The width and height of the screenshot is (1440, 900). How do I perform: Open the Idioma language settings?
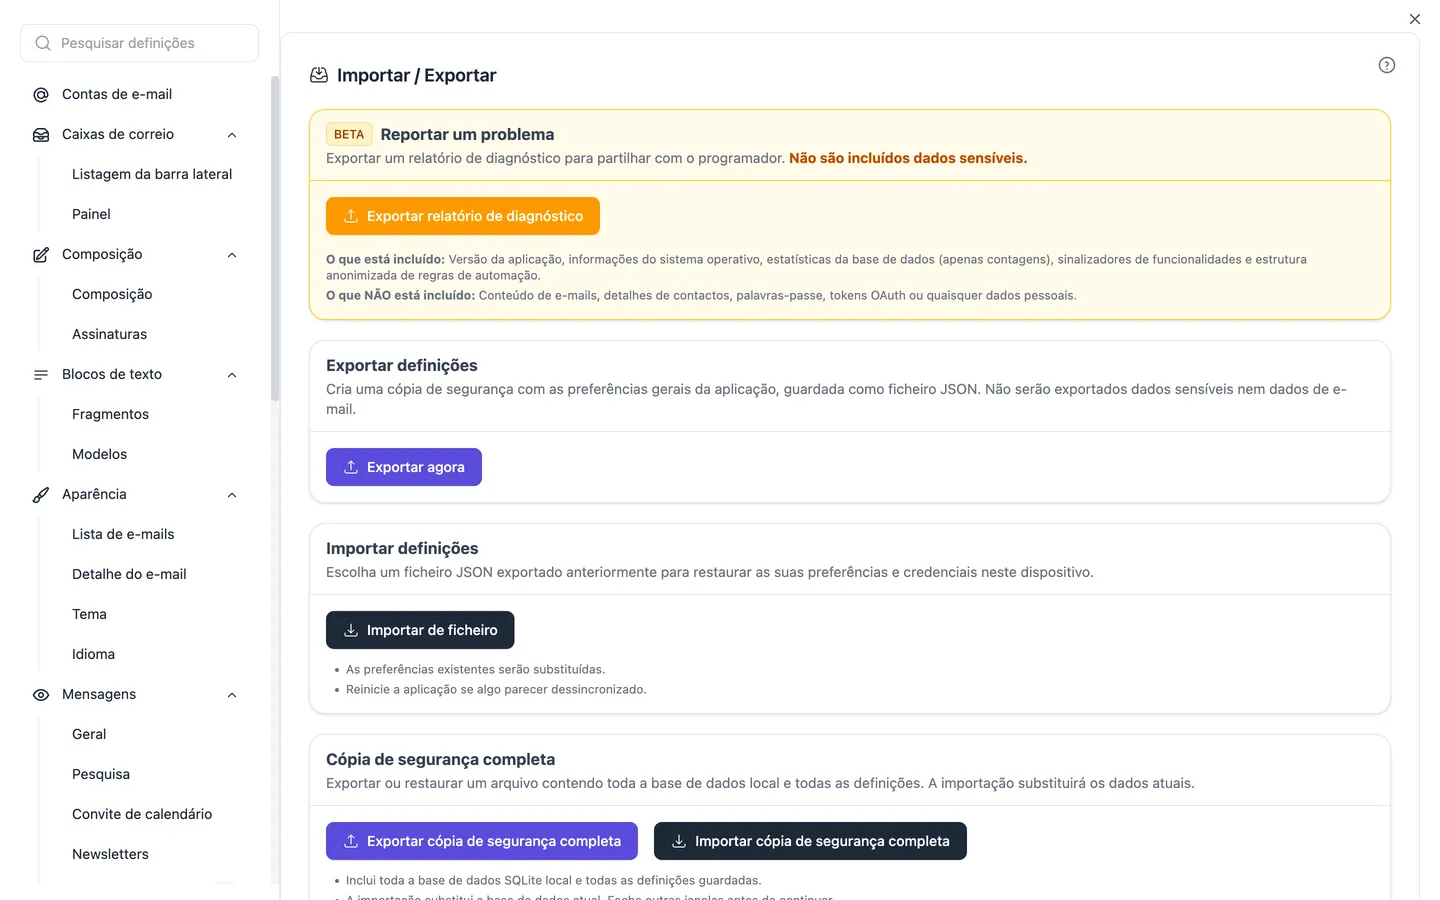93,654
